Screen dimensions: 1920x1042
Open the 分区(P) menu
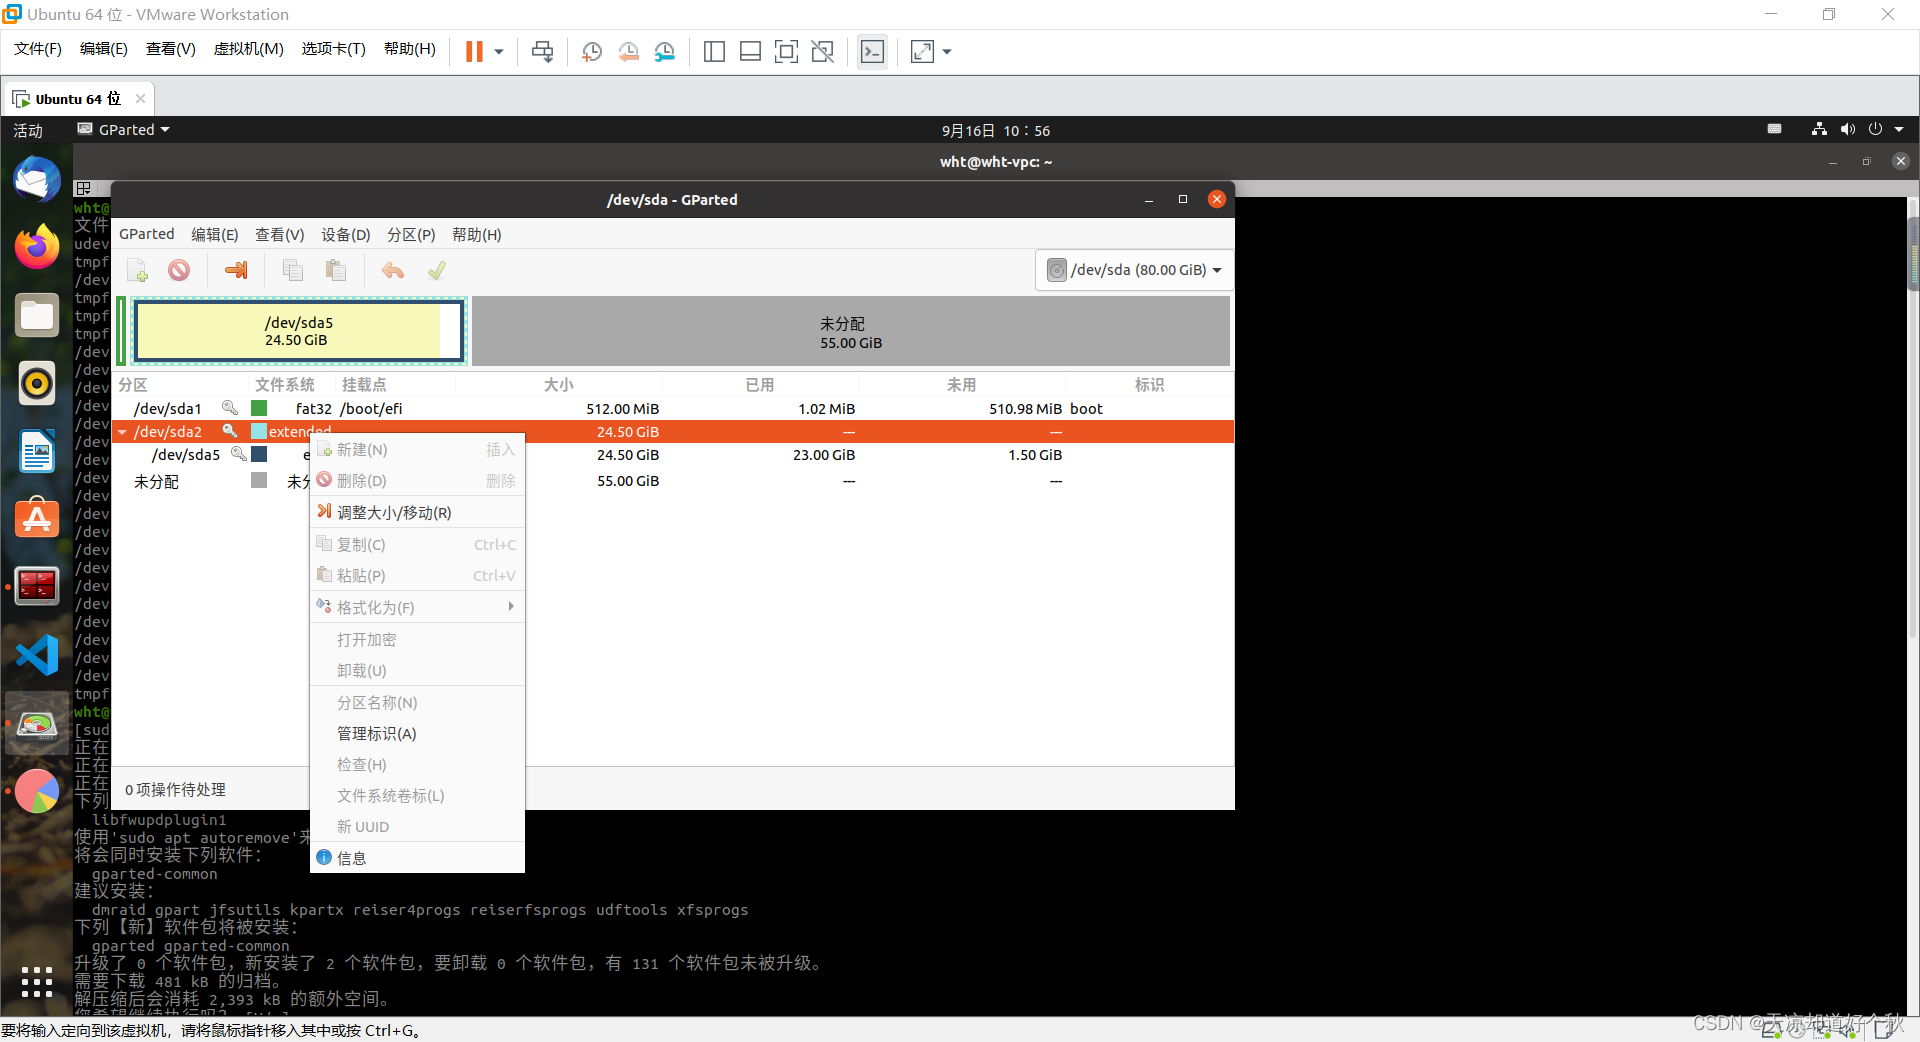[x=411, y=234]
